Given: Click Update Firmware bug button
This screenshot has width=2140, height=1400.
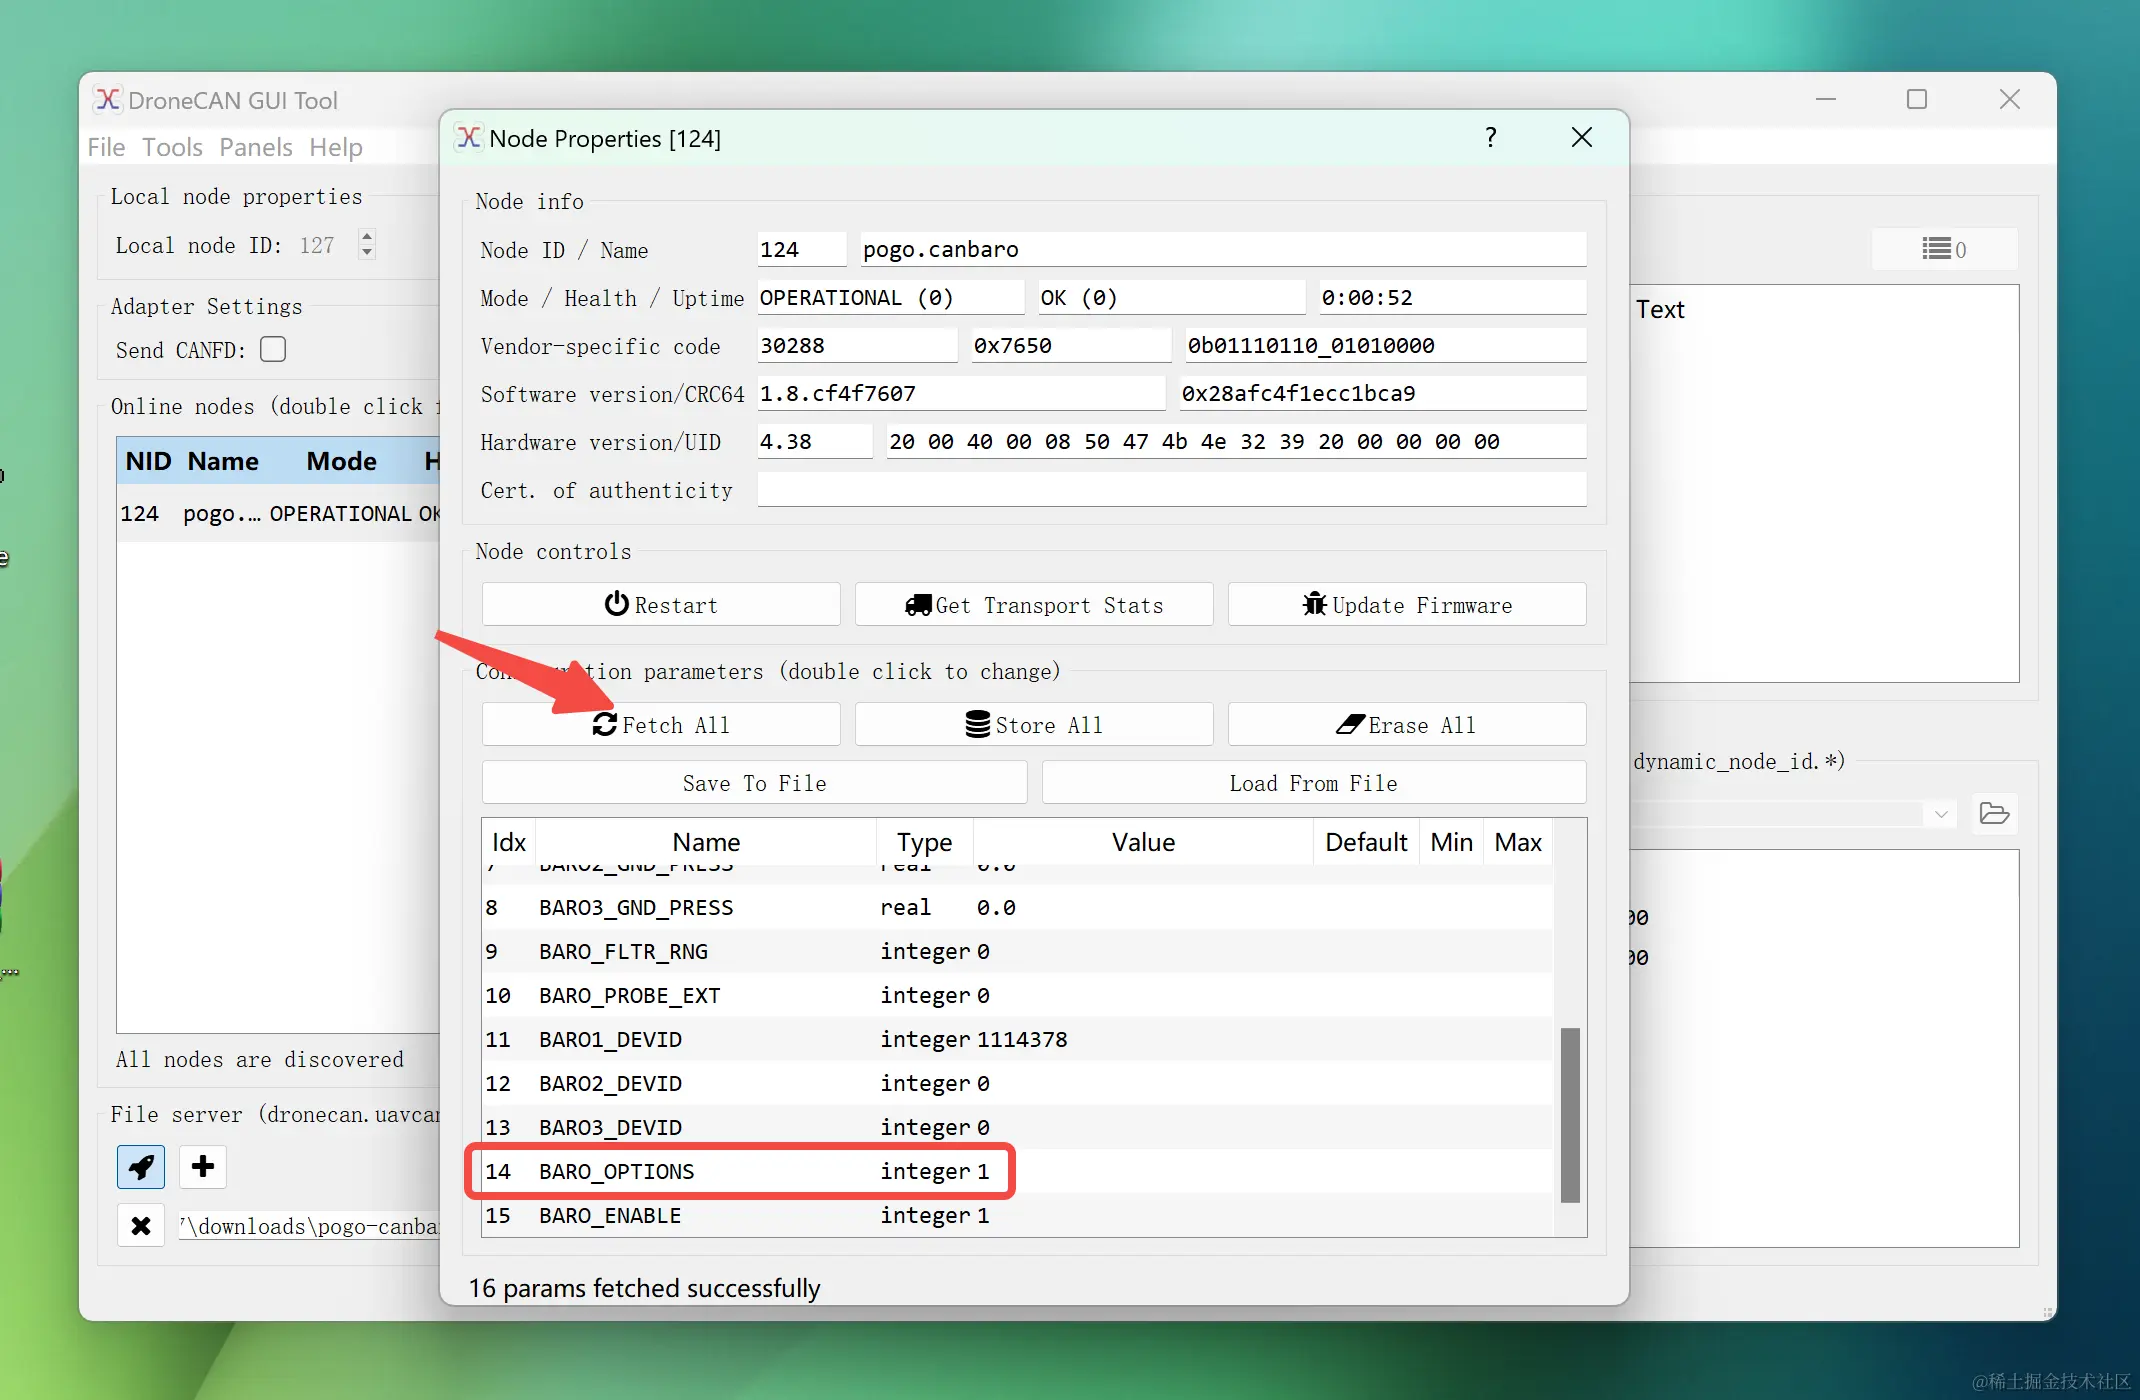Looking at the screenshot, I should pyautogui.click(x=1407, y=605).
